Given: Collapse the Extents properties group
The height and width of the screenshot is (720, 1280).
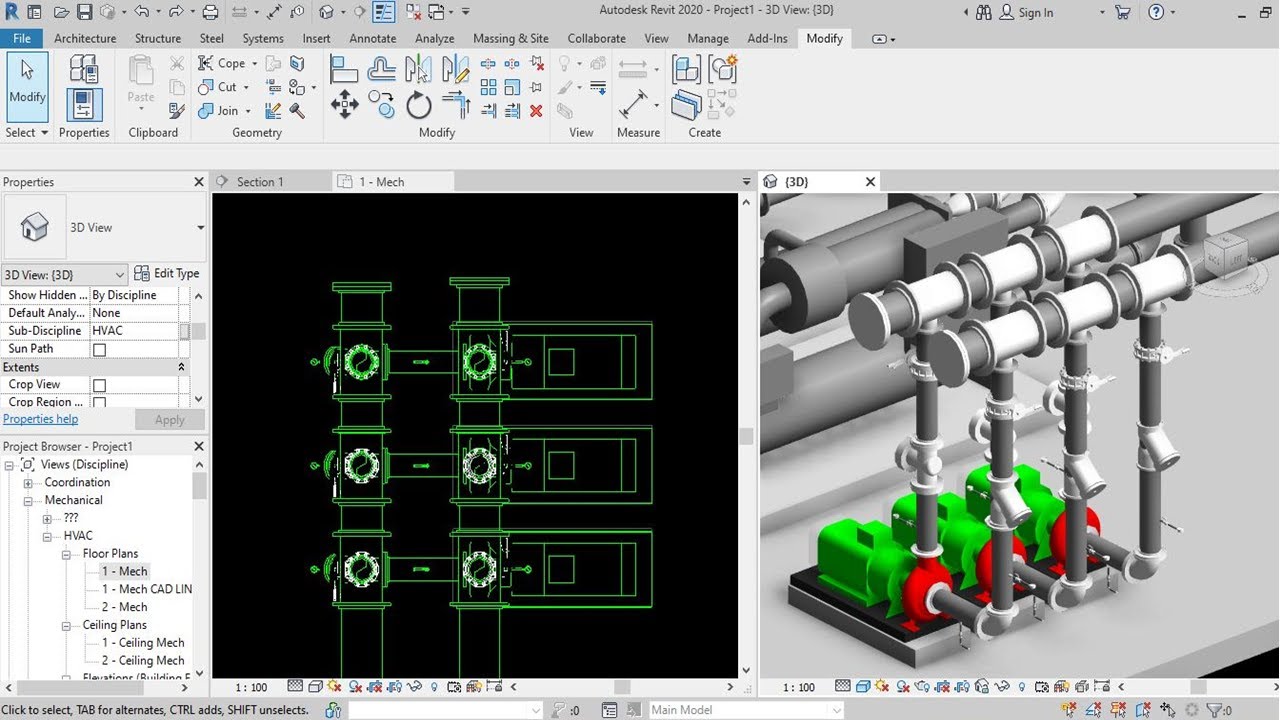Looking at the screenshot, I should 181,367.
